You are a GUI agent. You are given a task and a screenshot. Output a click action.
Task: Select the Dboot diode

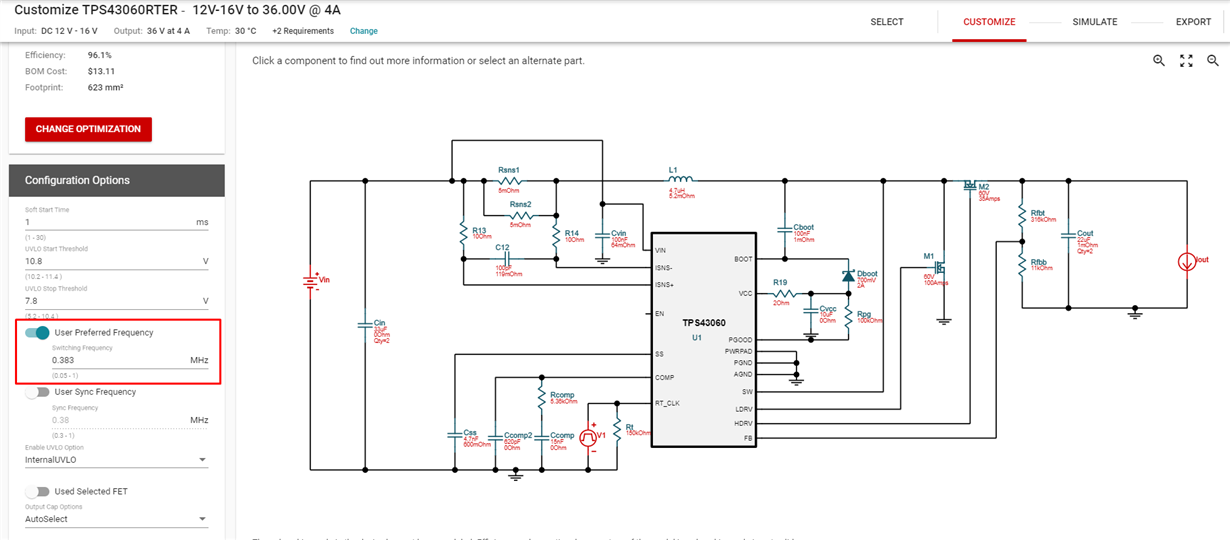849,275
